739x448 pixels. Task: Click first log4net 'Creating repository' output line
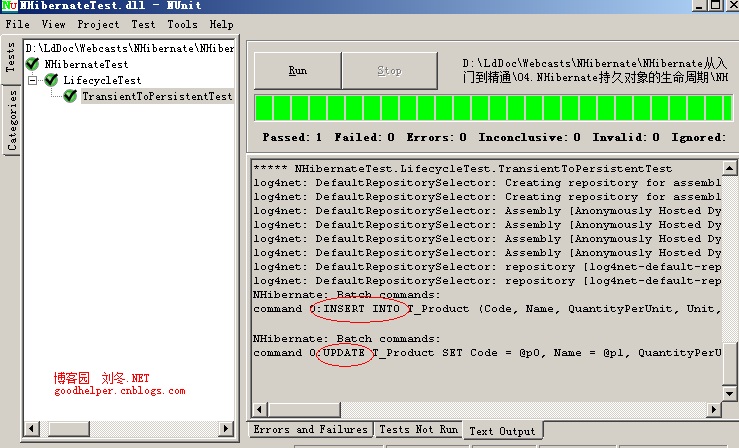487,182
